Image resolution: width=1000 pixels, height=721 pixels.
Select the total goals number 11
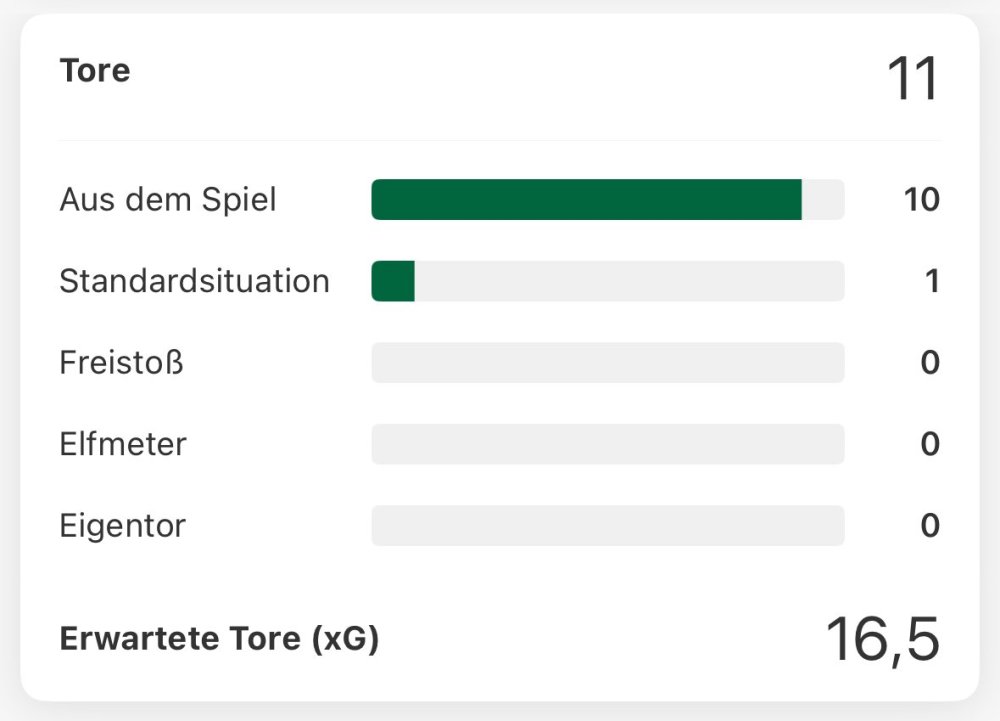913,79
